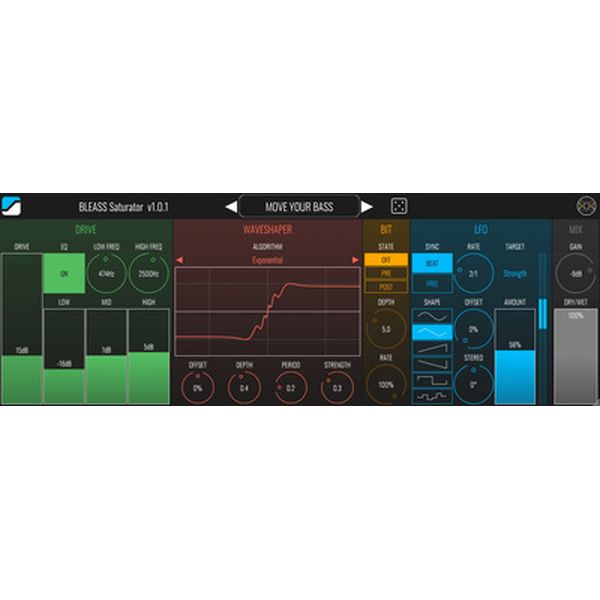This screenshot has height=600, width=600.
Task: Click the DRIVE level slider
Action: point(23,328)
